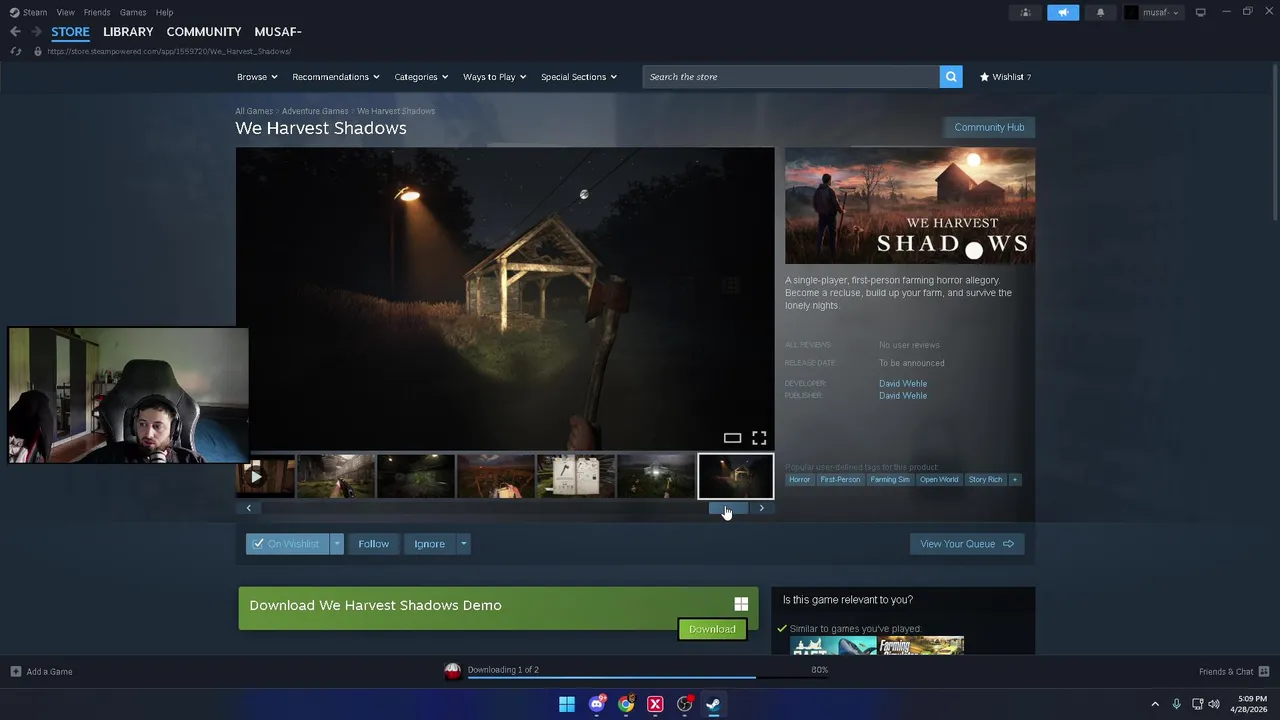The height and width of the screenshot is (720, 1280).
Task: Open Google Chrome from the taskbar
Action: (x=626, y=705)
